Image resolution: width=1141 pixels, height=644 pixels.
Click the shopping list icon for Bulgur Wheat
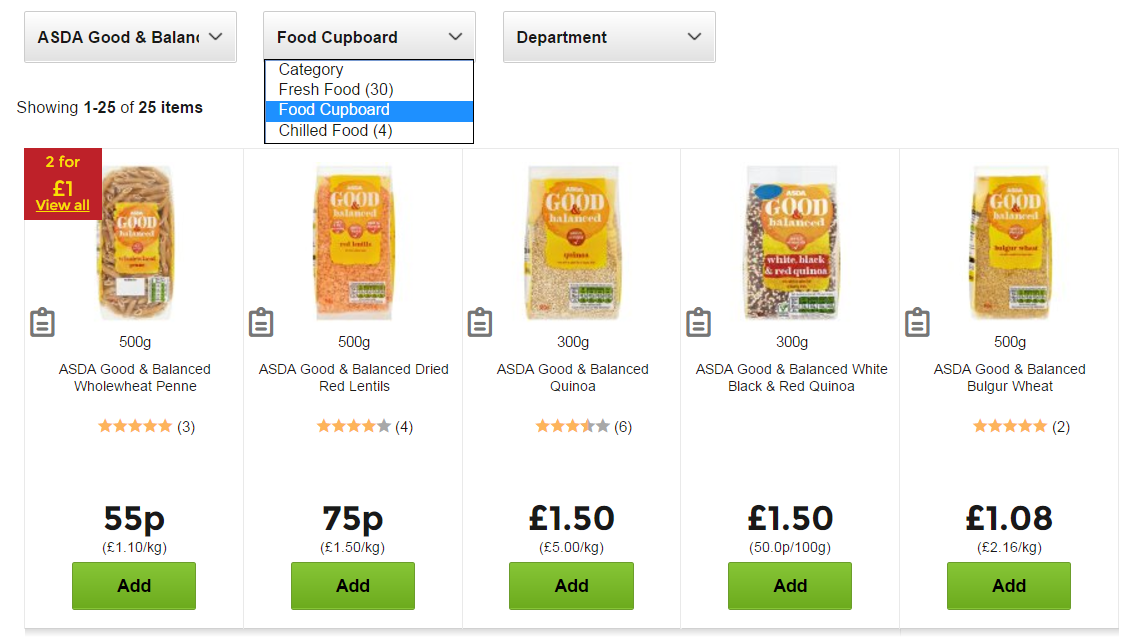917,322
